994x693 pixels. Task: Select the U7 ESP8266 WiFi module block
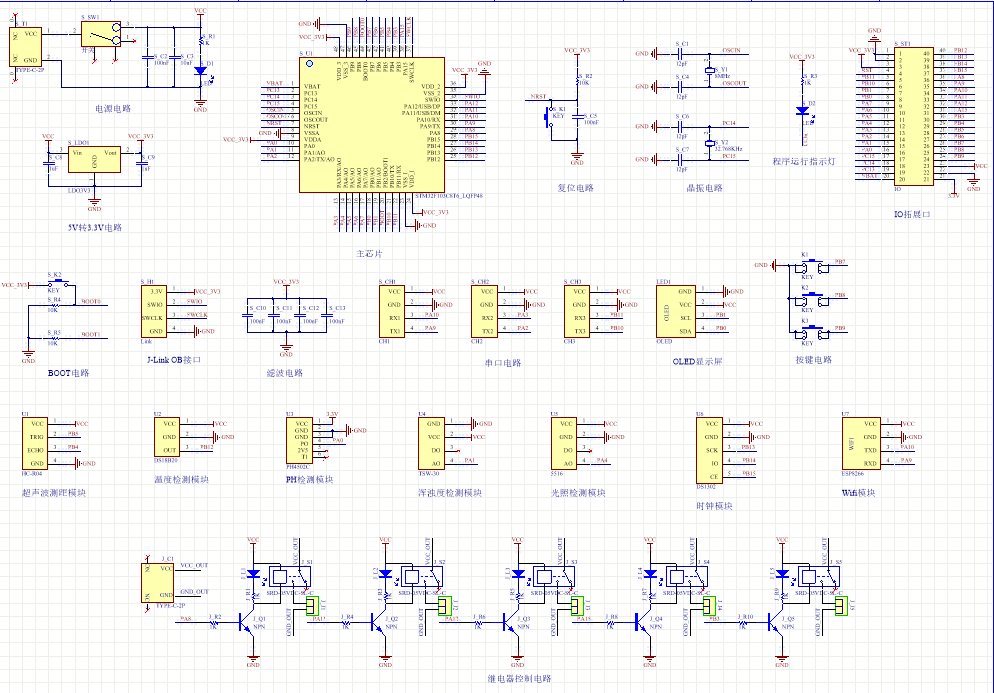862,444
